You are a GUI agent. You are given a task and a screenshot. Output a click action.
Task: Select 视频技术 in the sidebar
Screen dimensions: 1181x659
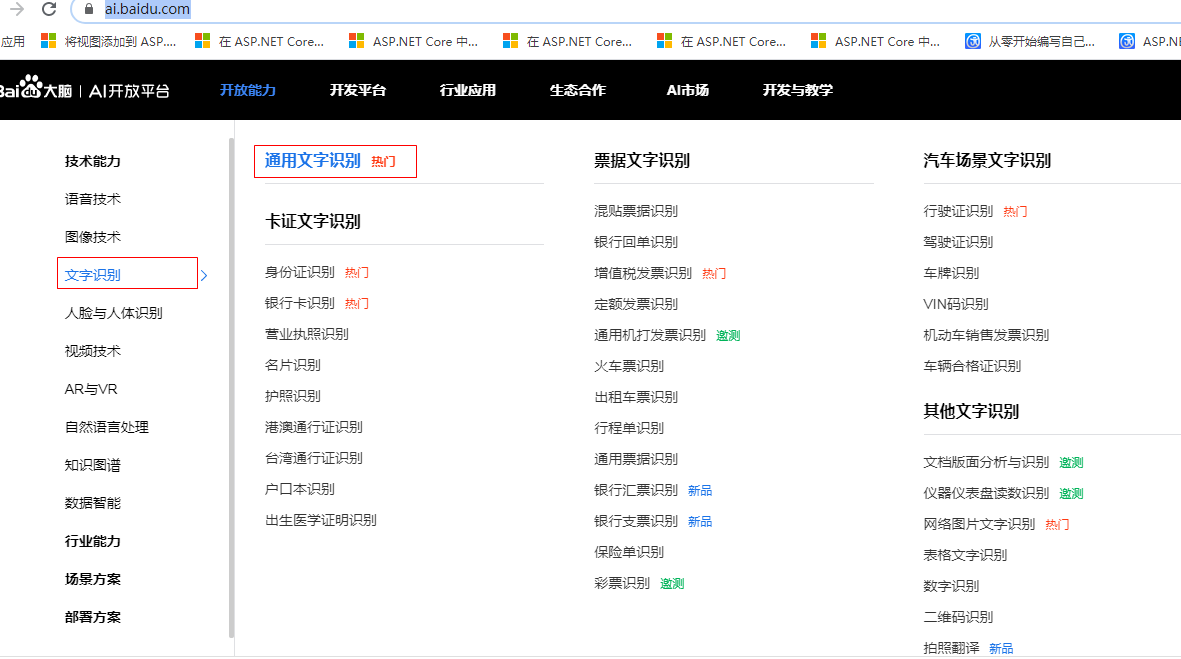point(93,351)
